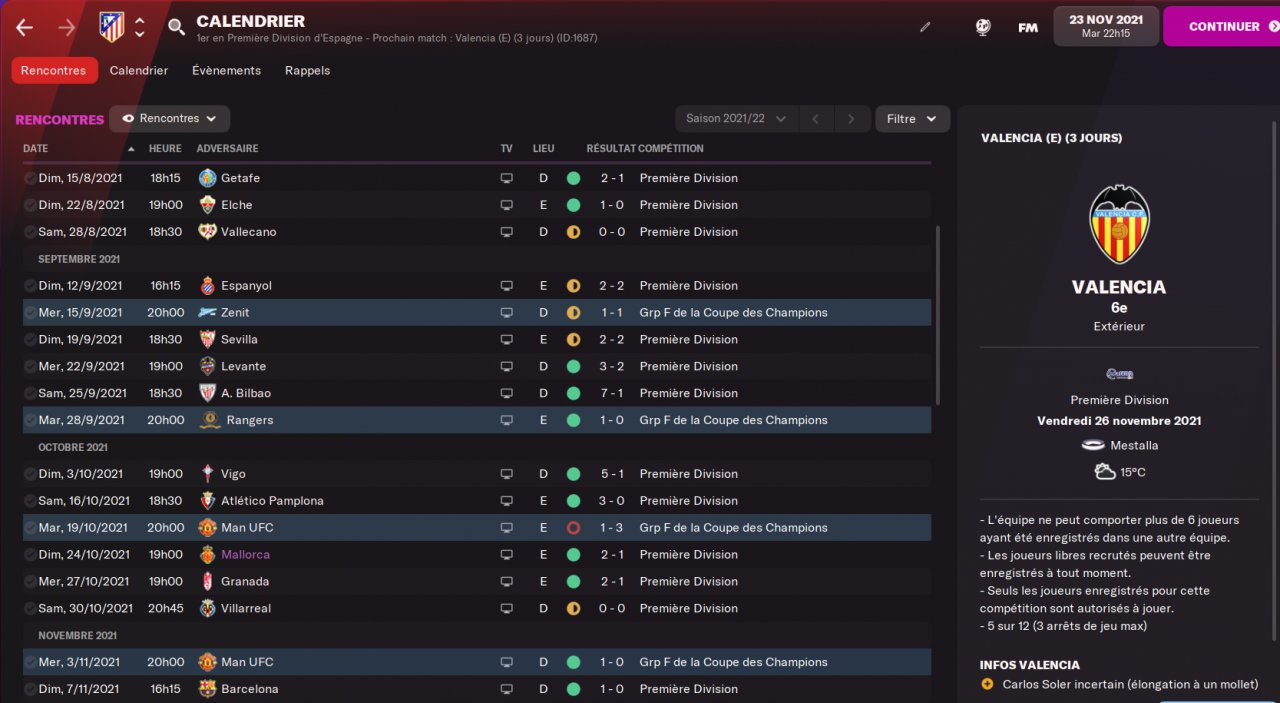Open the search magnifier icon
The width and height of the screenshot is (1280, 703).
(x=176, y=27)
